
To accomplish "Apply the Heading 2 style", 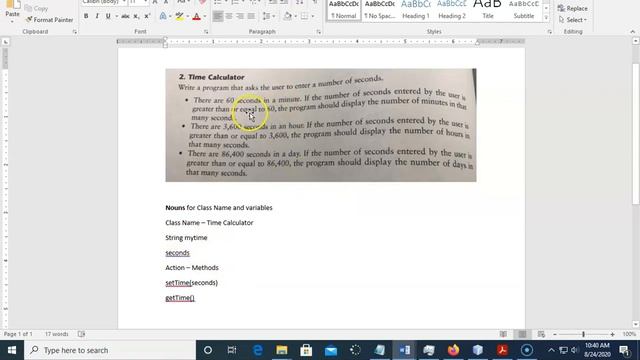I will [x=452, y=10].
